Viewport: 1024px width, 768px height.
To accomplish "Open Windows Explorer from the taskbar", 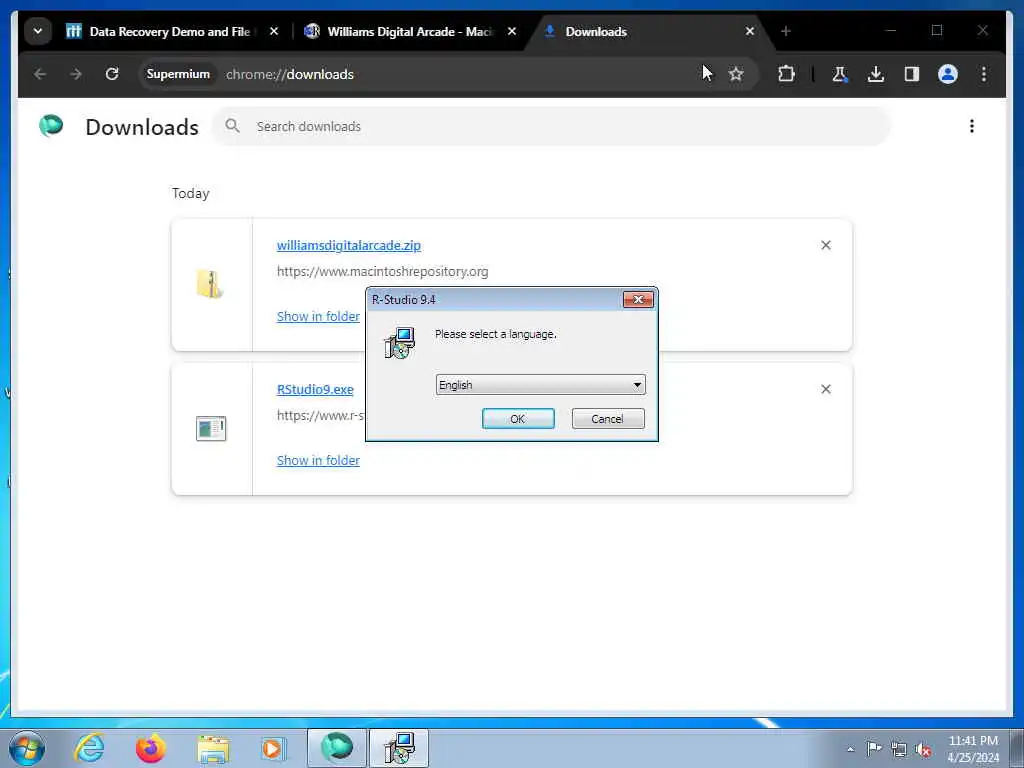I will [213, 748].
